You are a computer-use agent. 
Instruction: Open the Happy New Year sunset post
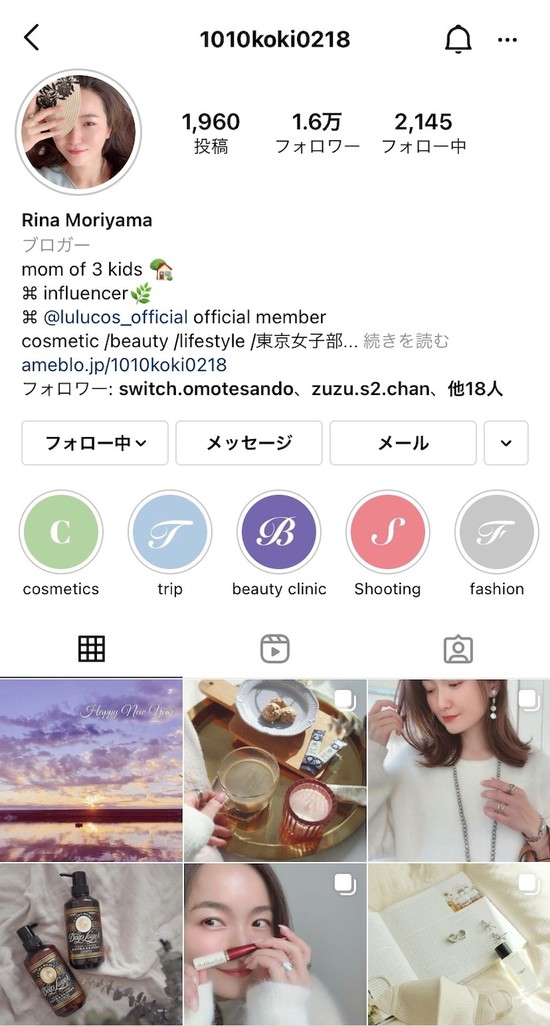click(x=91, y=770)
